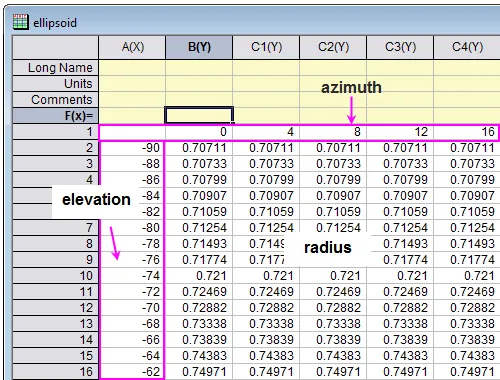The width and height of the screenshot is (500, 380).
Task: Select row header 14
Action: [56, 340]
